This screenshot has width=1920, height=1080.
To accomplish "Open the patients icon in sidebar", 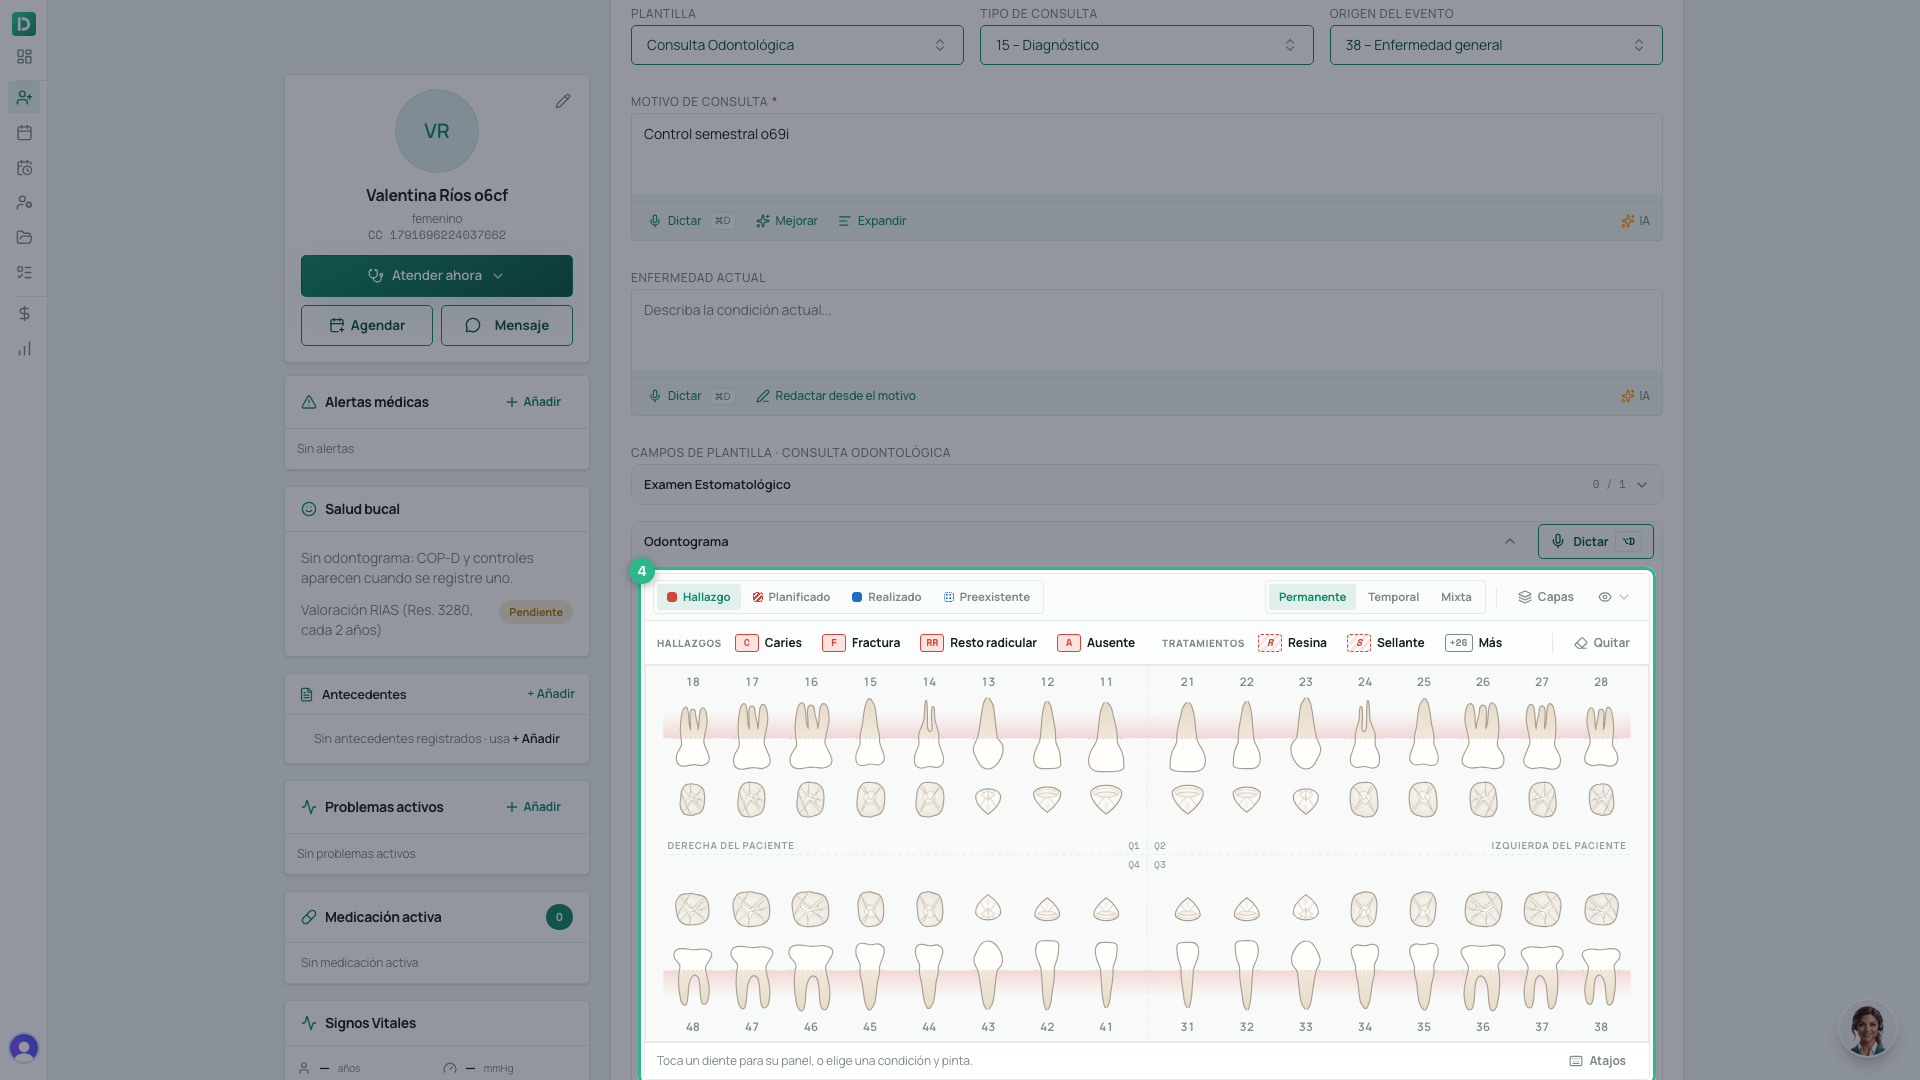I will pos(24,97).
